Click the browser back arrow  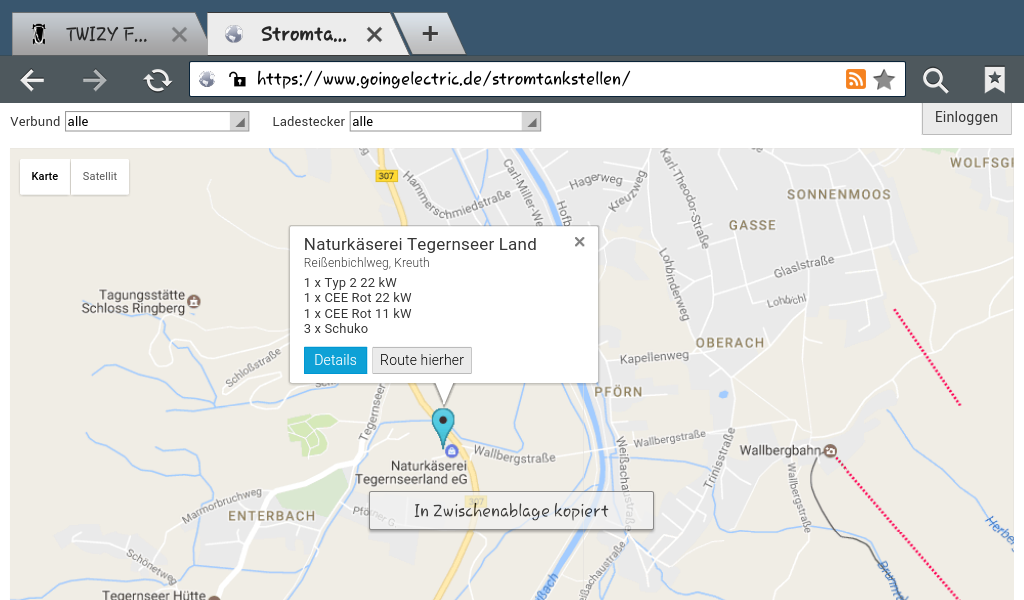coord(32,80)
